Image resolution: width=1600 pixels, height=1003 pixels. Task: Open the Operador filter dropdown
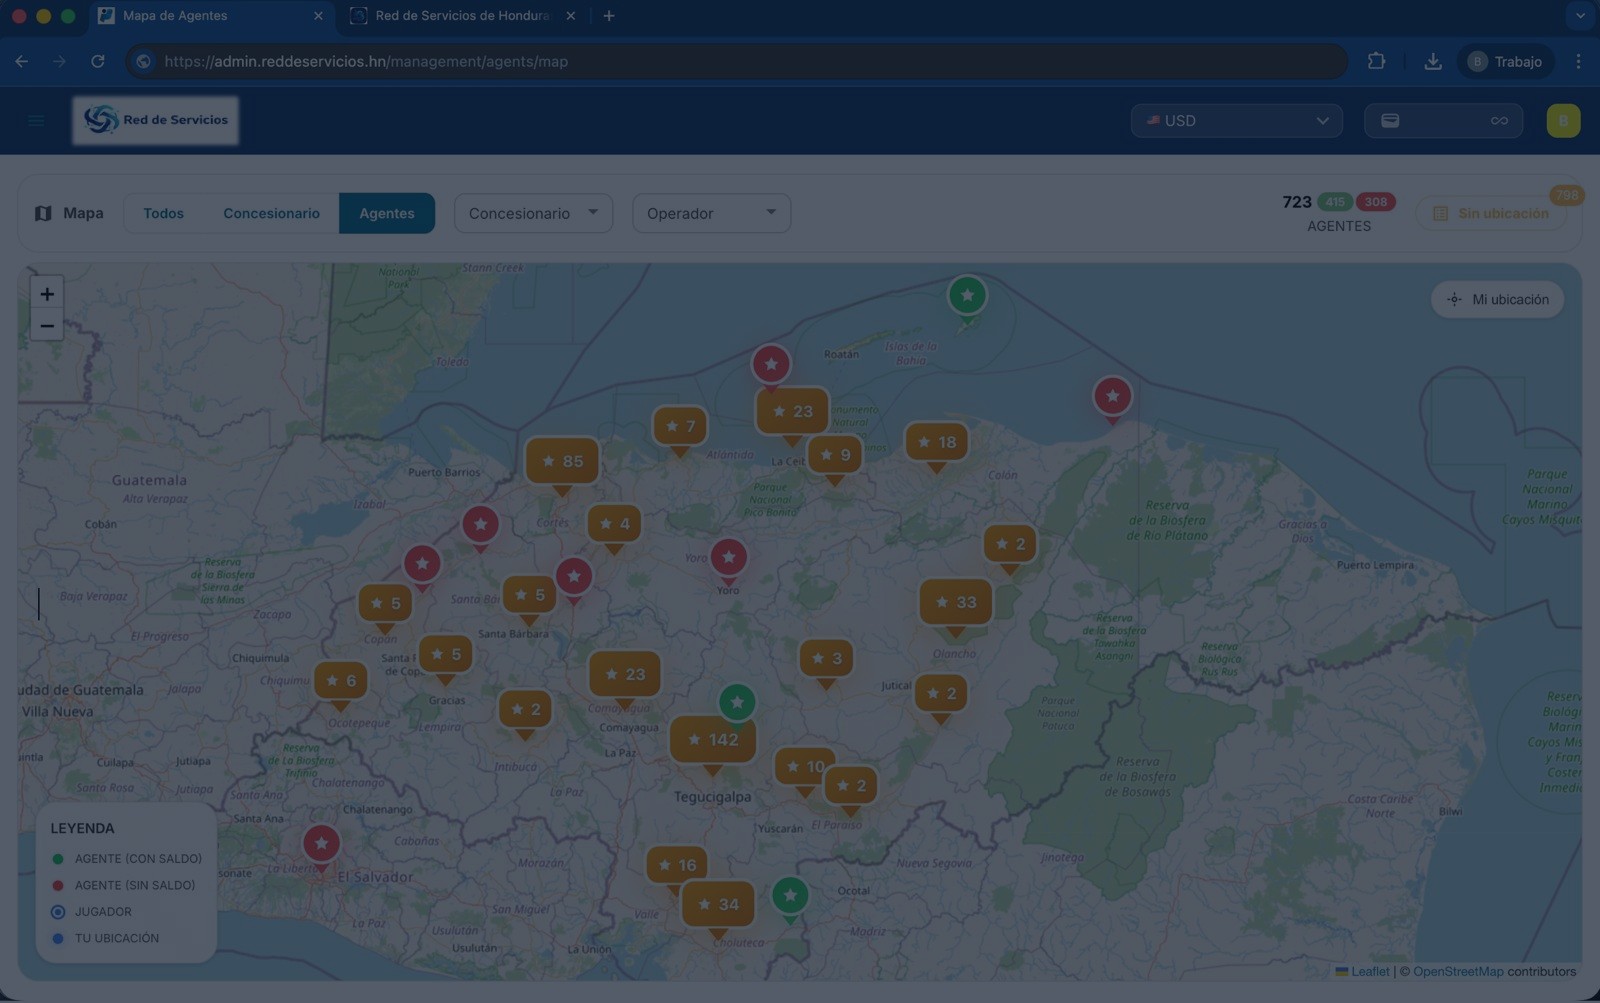711,213
